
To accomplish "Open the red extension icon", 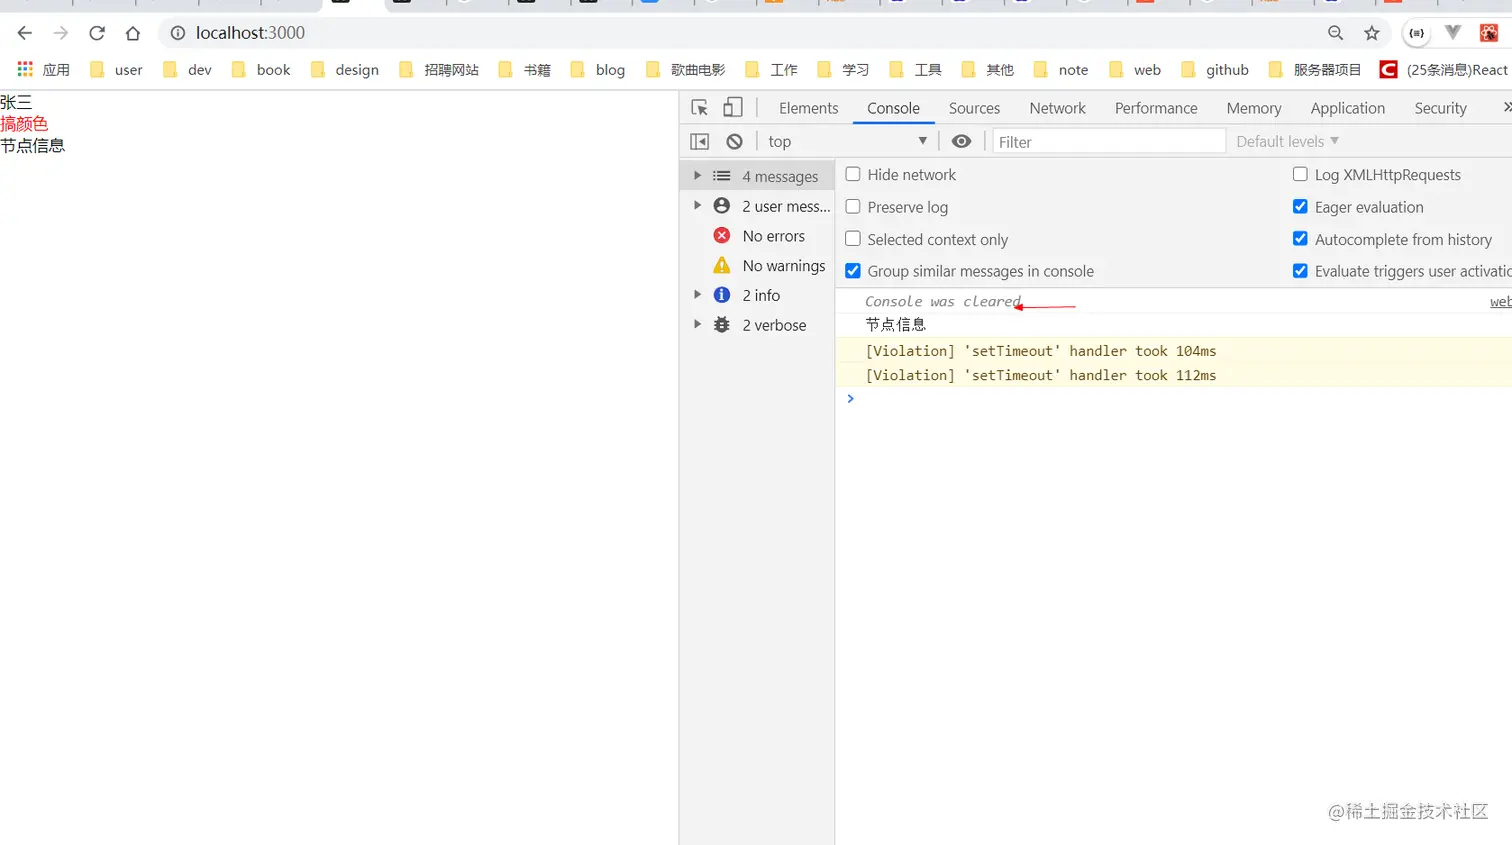I will (x=1489, y=33).
